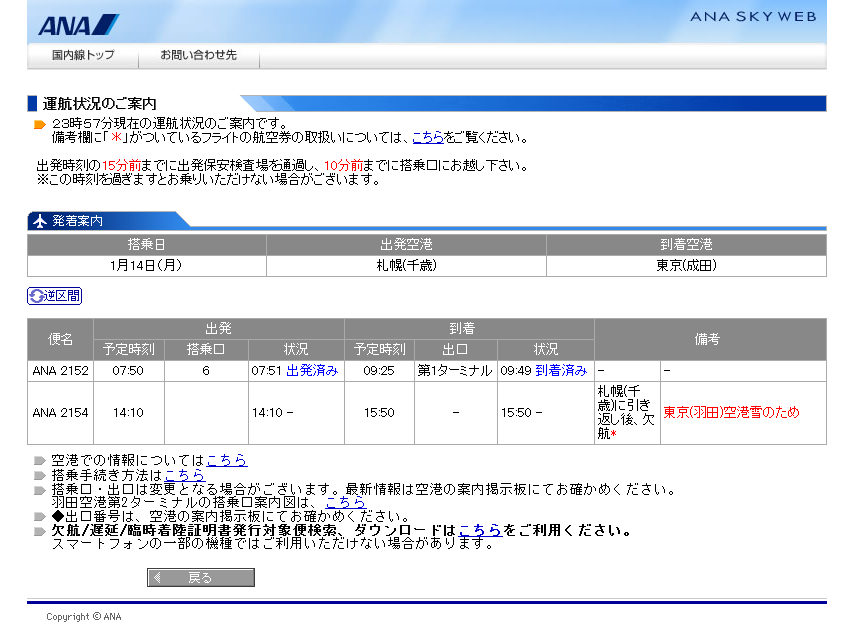The height and width of the screenshot is (626, 854).
Task: Open the お問い合わせ先 tab
Action: click(x=198, y=55)
